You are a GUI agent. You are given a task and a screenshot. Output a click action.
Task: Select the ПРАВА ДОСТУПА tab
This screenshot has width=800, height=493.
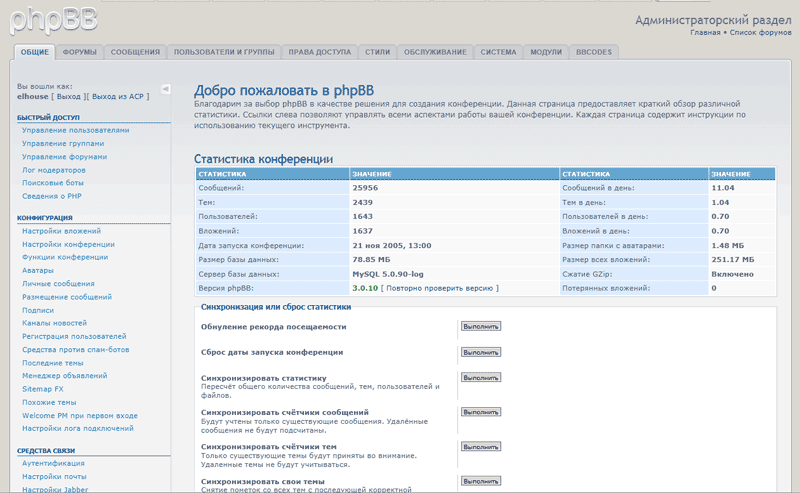[320, 52]
